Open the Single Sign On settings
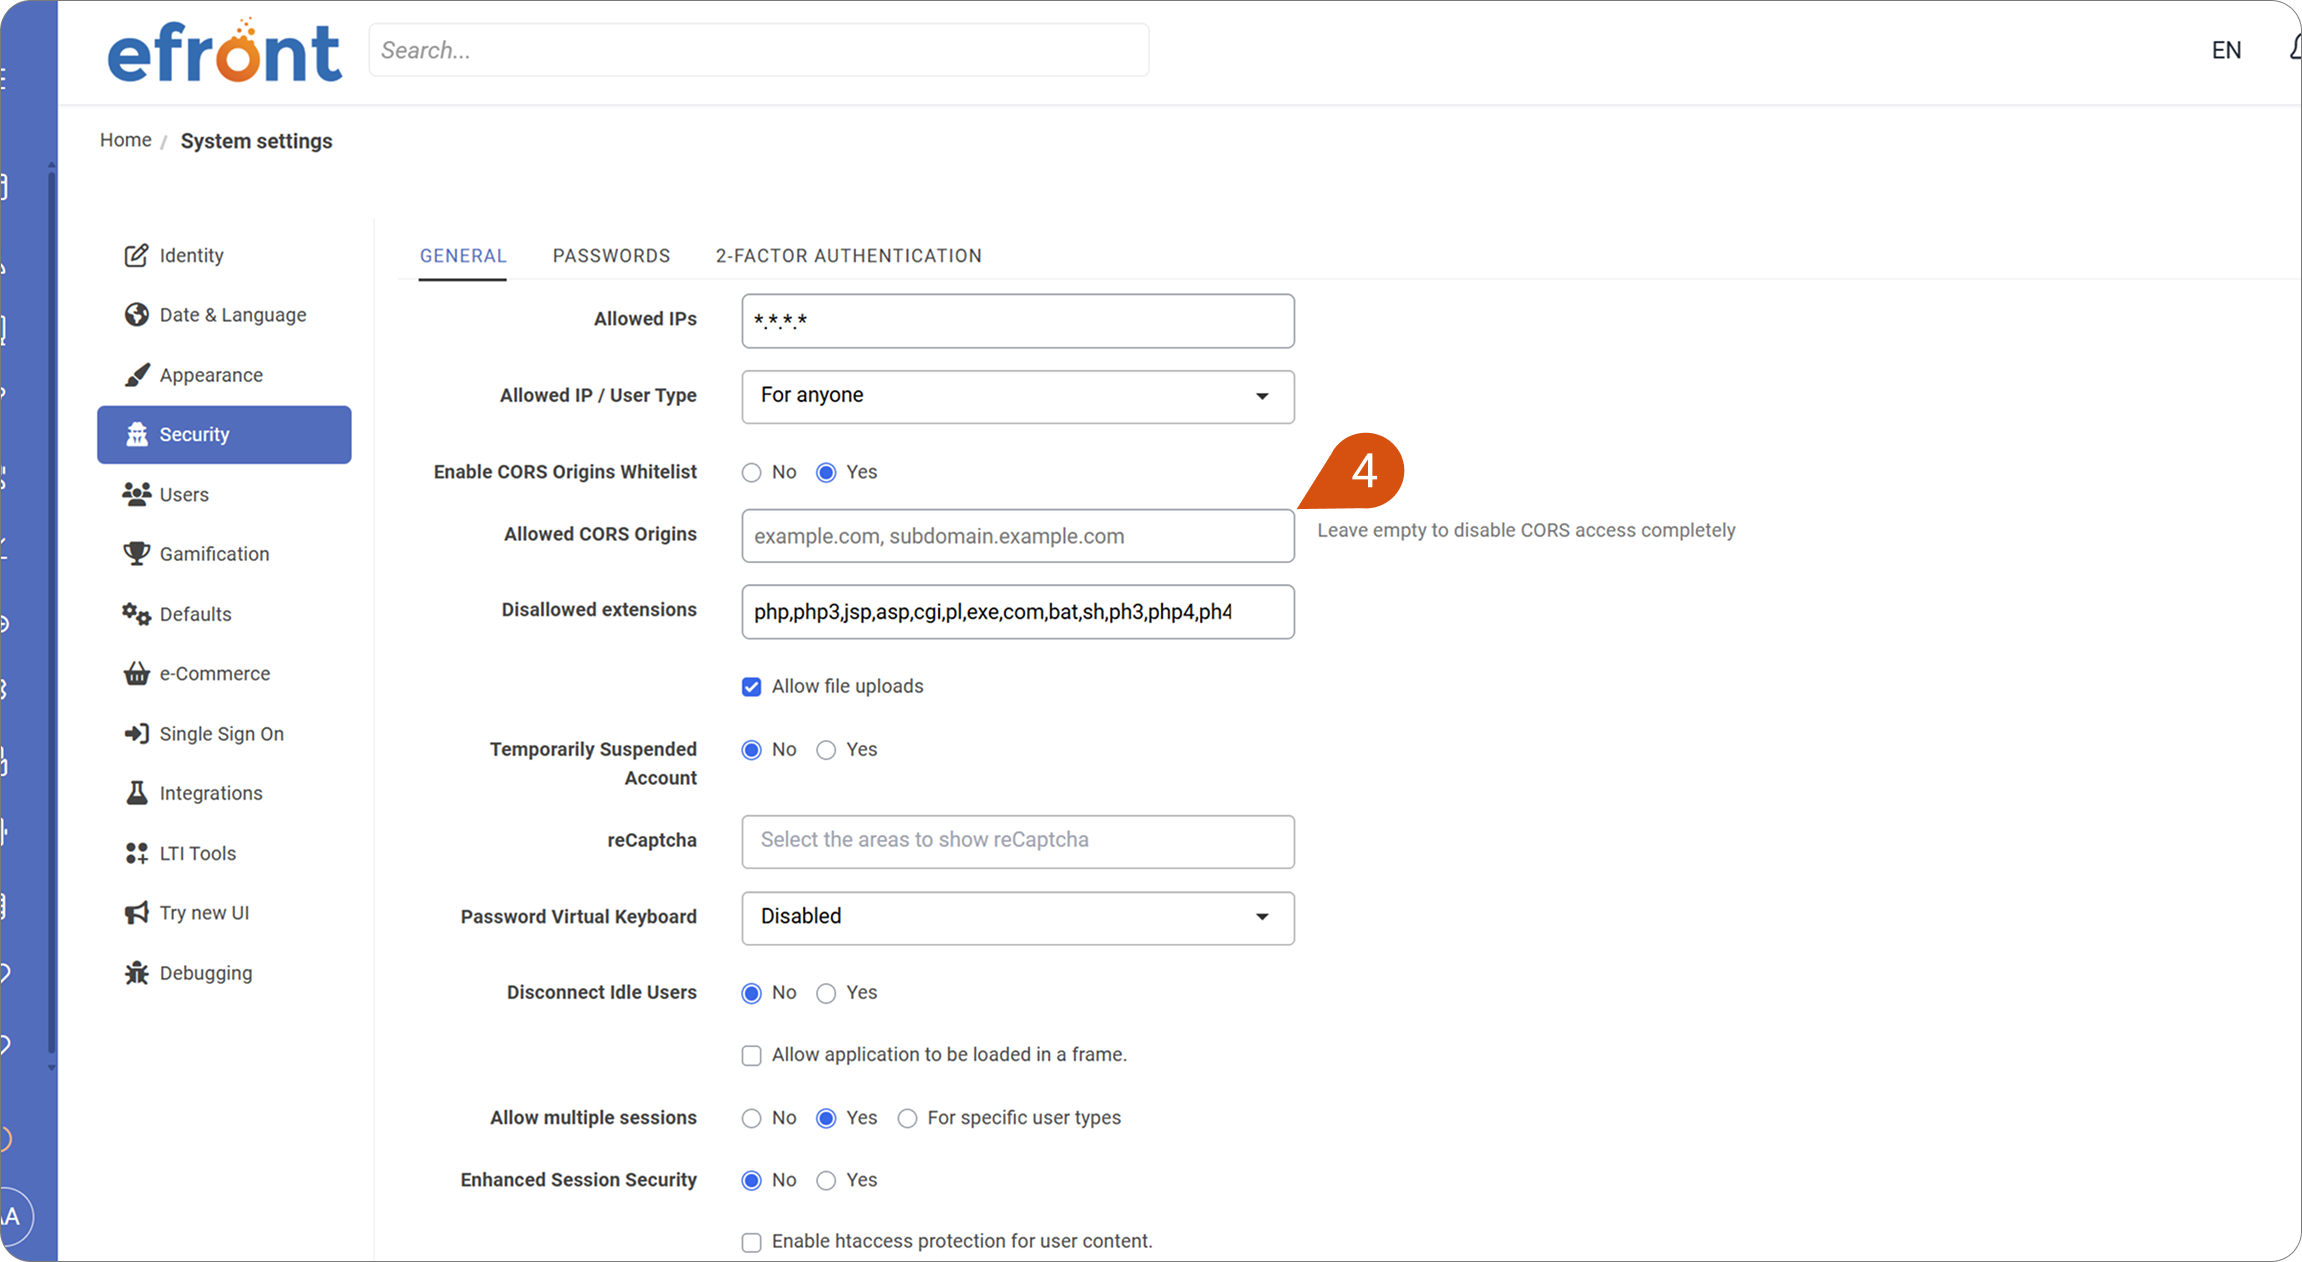This screenshot has width=2302, height=1262. click(x=224, y=734)
